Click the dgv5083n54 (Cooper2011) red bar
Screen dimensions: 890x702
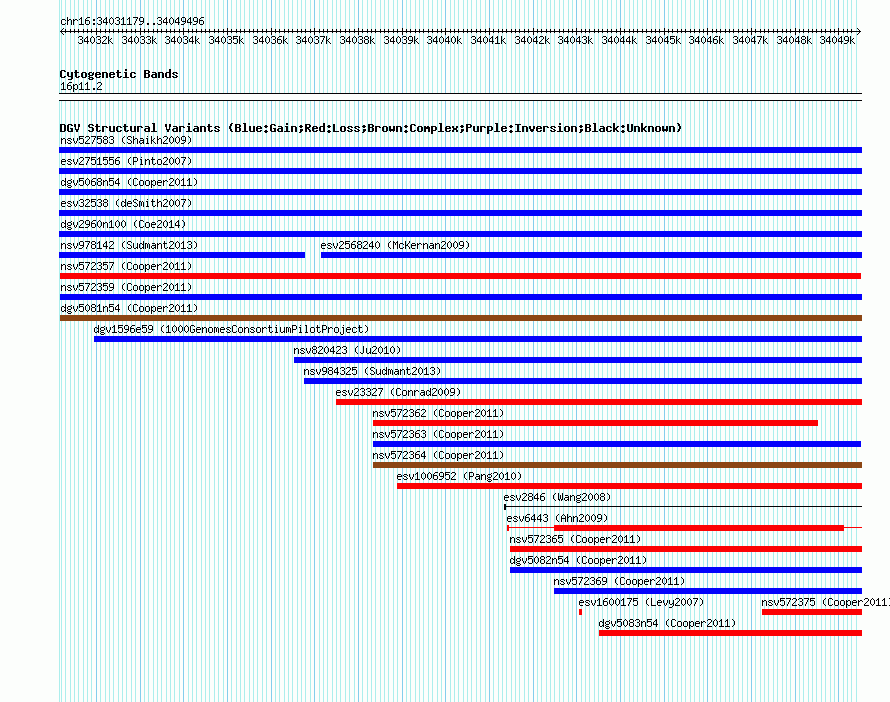pos(730,633)
